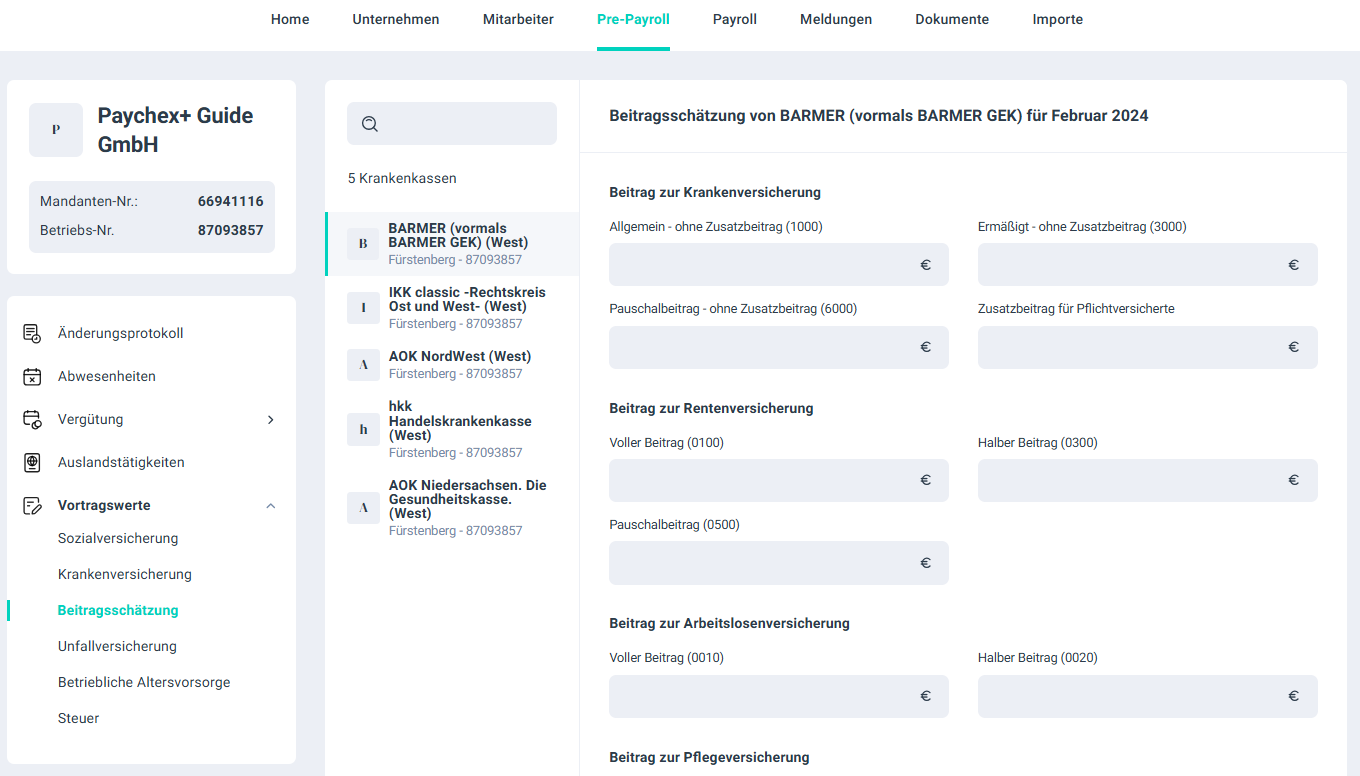The image size is (1360, 776).
Task: Select hkk Handelskrankenkasse (West) entry
Action: coord(452,430)
